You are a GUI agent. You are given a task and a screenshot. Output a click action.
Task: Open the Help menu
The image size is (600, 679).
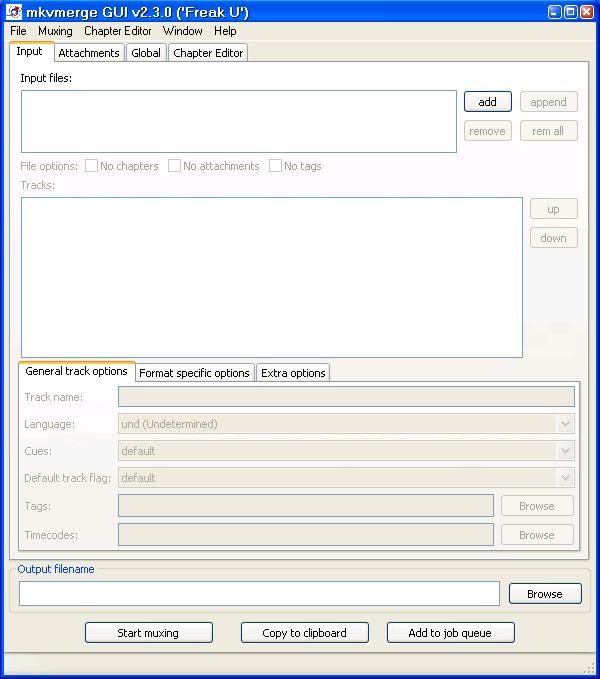225,31
